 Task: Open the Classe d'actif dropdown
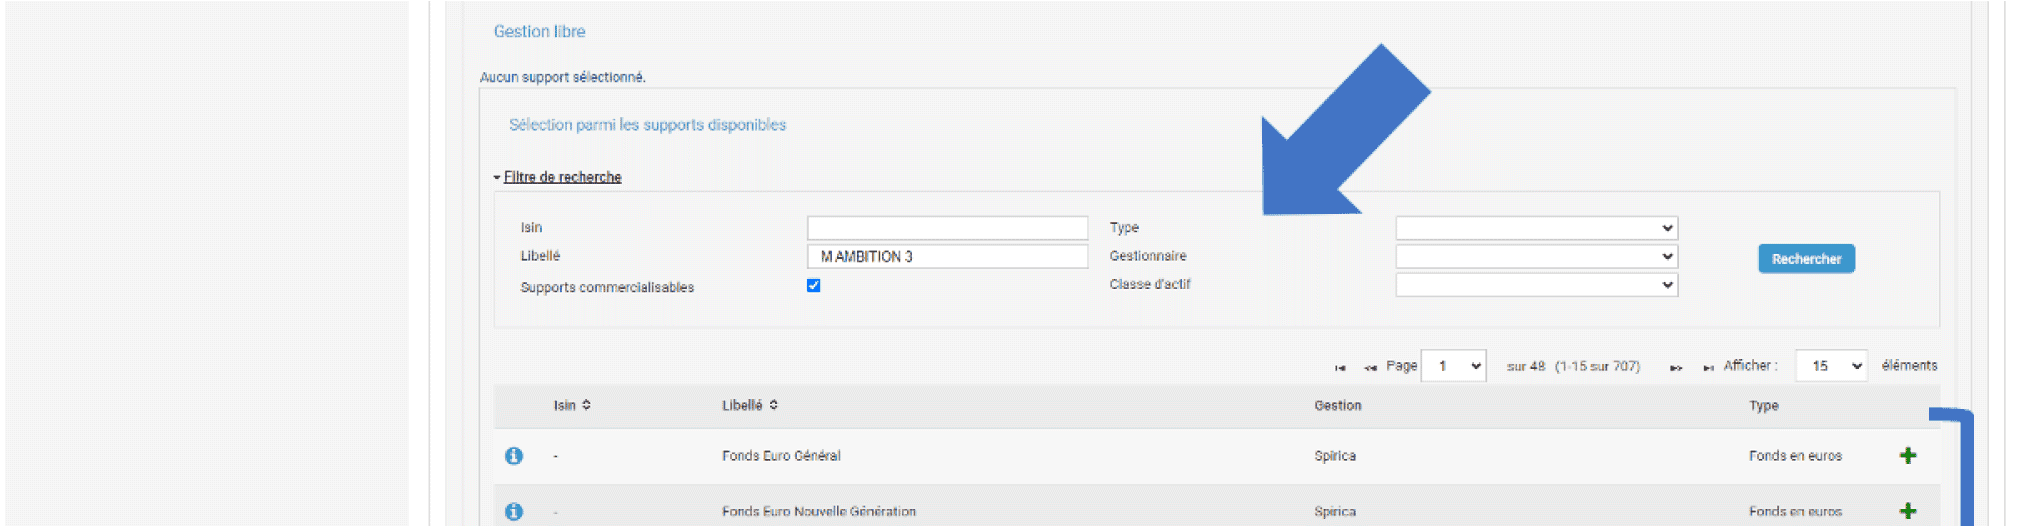[x=1536, y=285]
